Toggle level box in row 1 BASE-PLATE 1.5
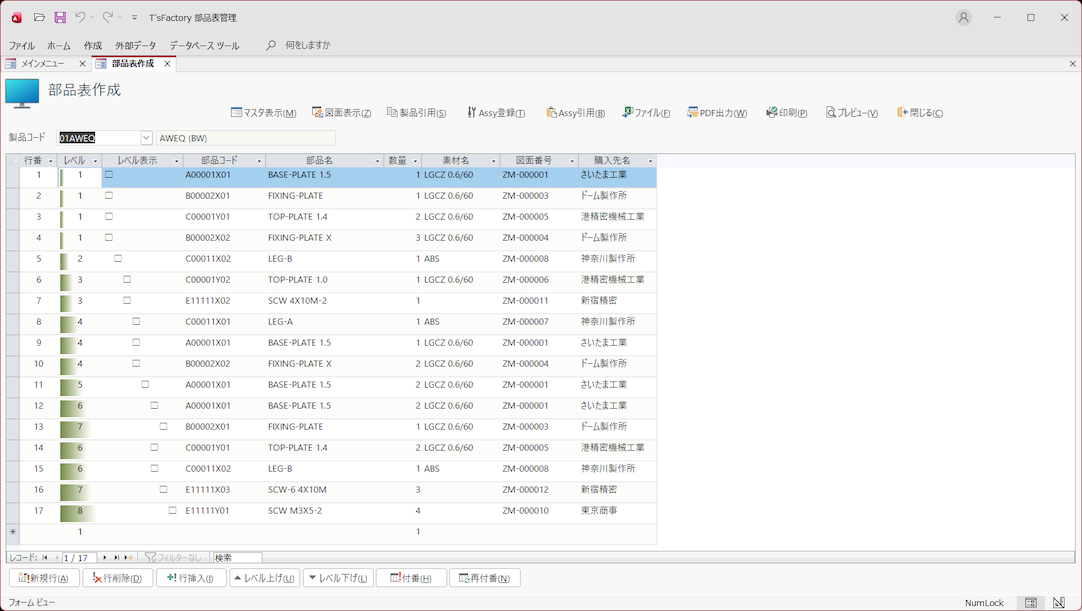Viewport: 1082px width, 611px height. coord(109,175)
